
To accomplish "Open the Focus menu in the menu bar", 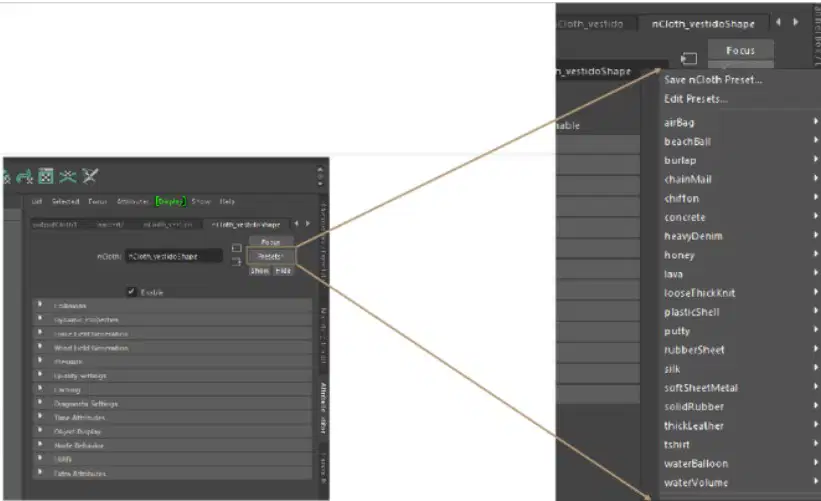I will (97, 202).
